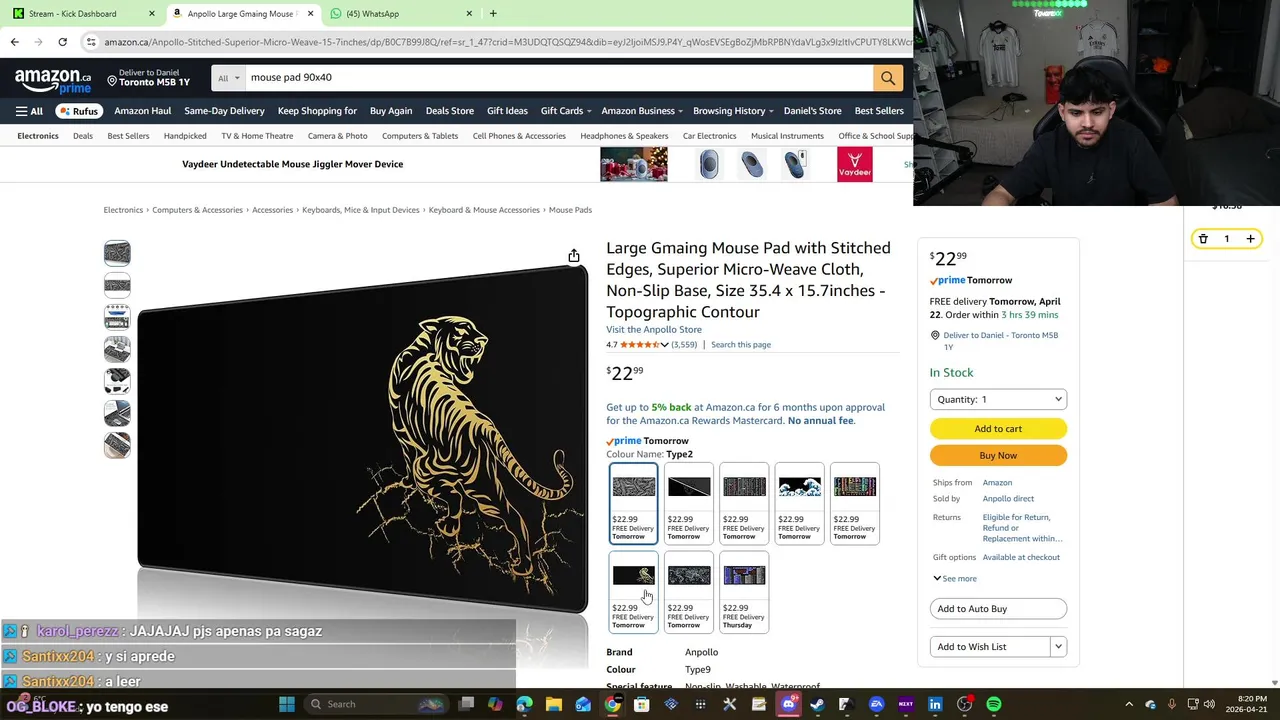
Task: Increase cart quantity with the plus icon
Action: pyautogui.click(x=1250, y=239)
